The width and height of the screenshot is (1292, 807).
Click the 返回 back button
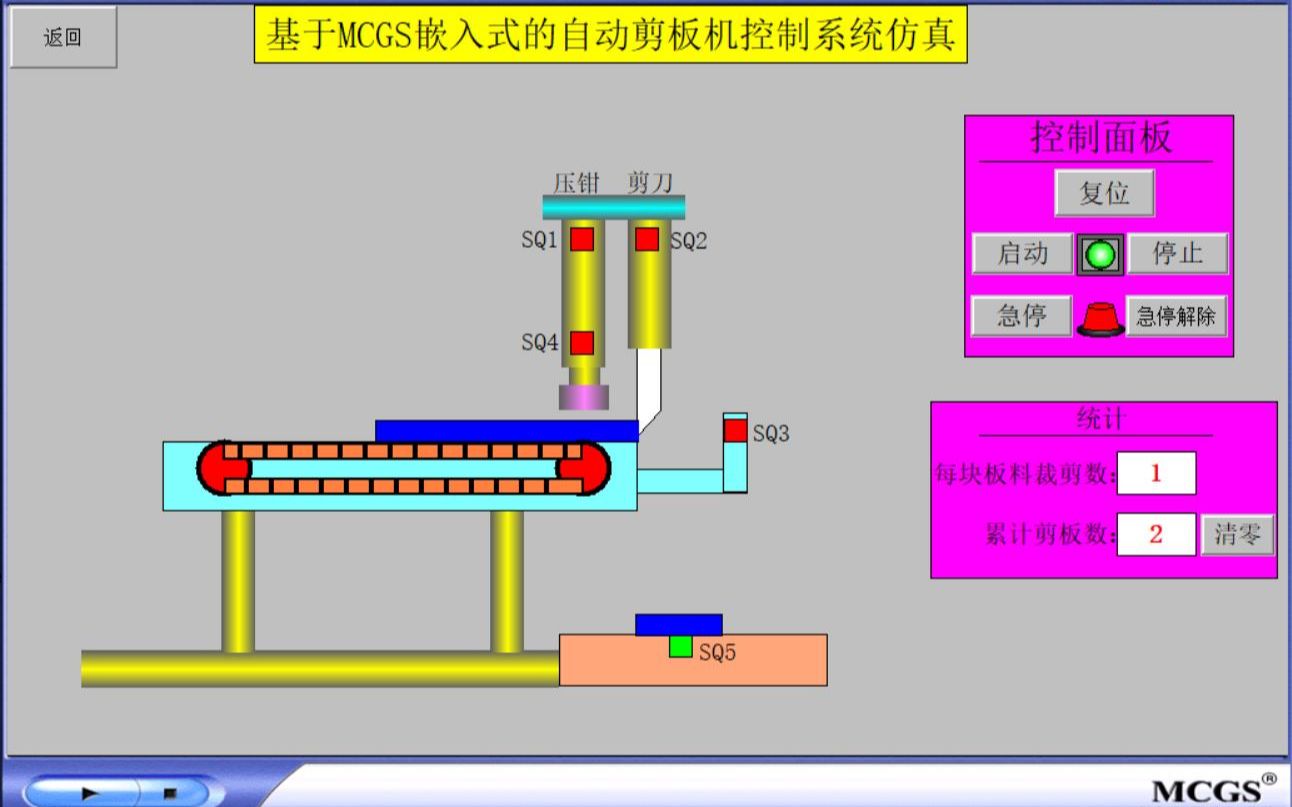point(62,37)
